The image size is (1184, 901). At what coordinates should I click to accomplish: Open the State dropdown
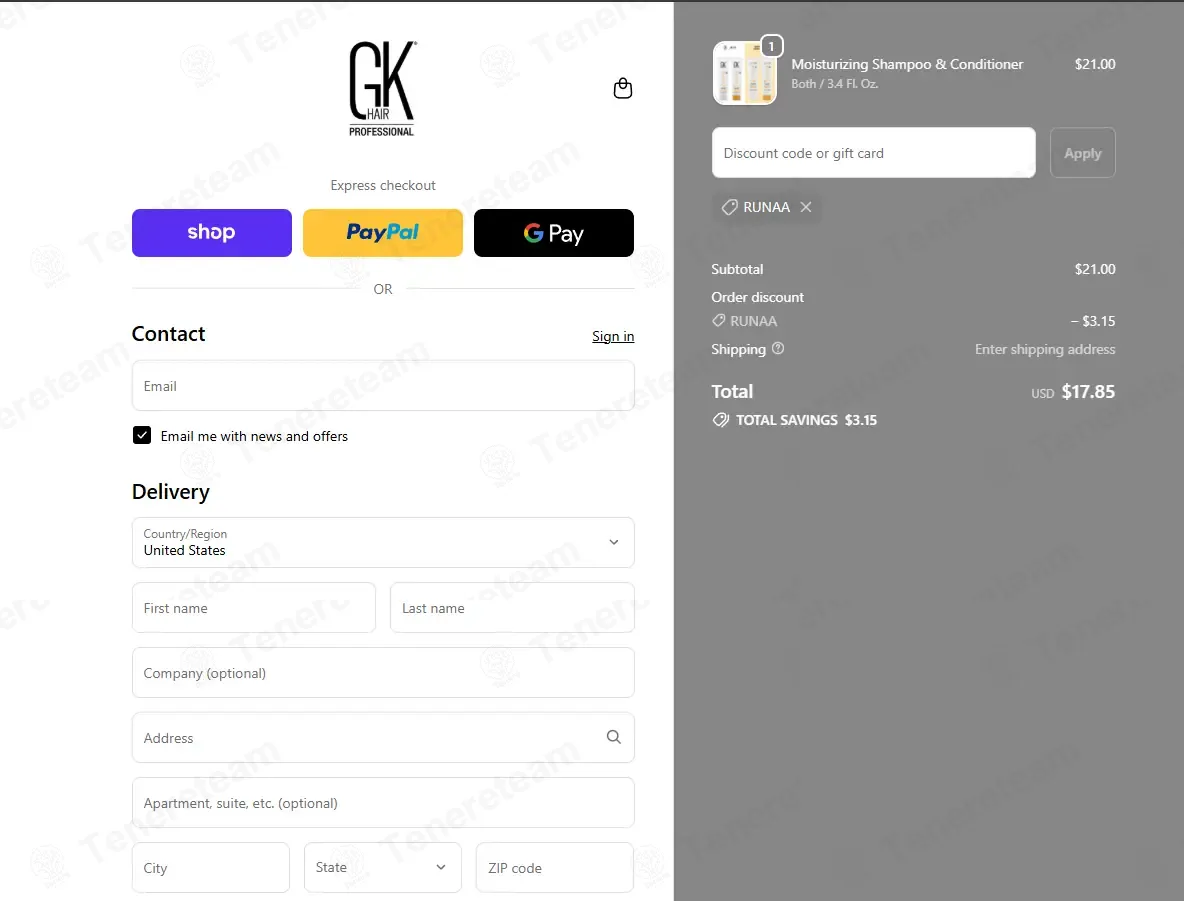pyautogui.click(x=383, y=867)
